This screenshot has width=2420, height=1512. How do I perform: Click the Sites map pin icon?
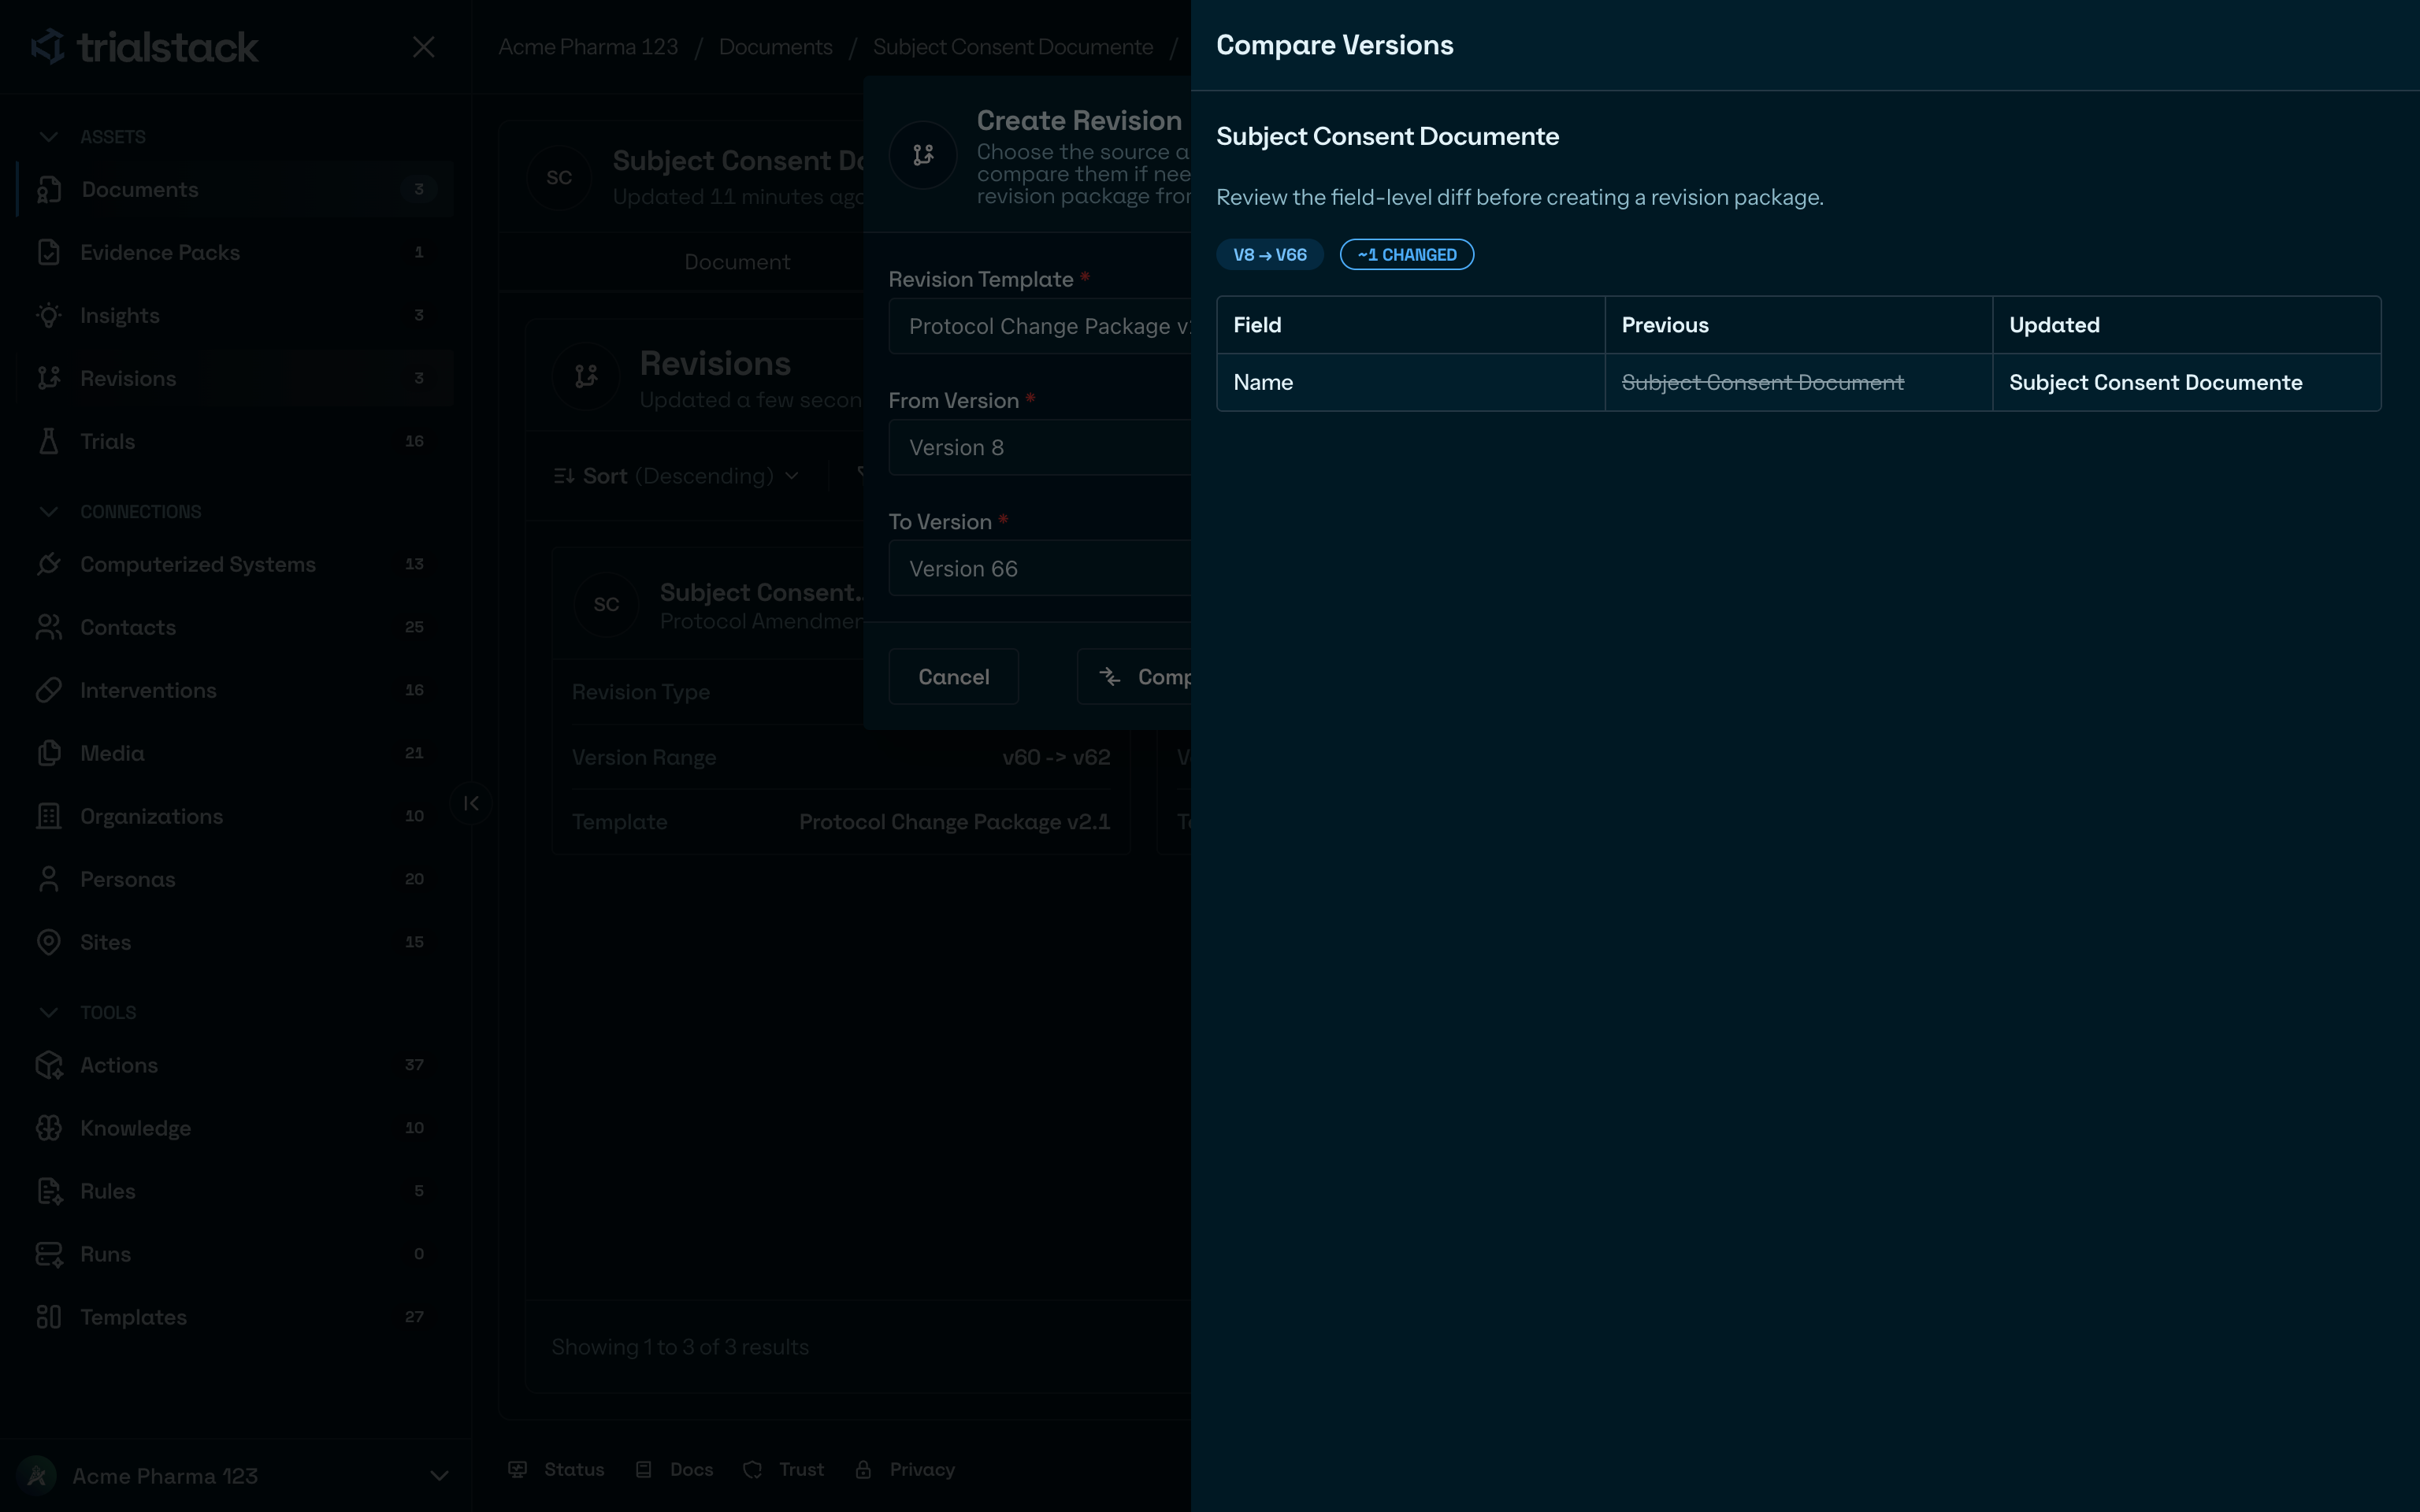(x=49, y=942)
